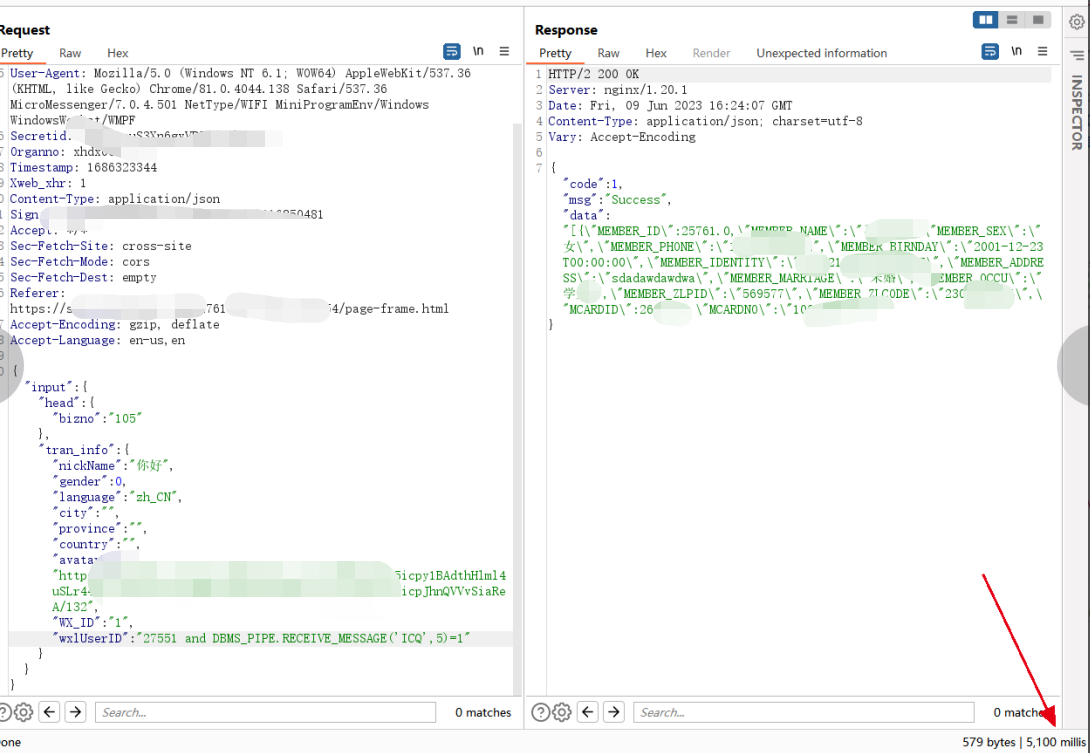Click the wxlUserID SQL injection payload line
Viewport: 1090px width, 753px height.
click(x=261, y=638)
